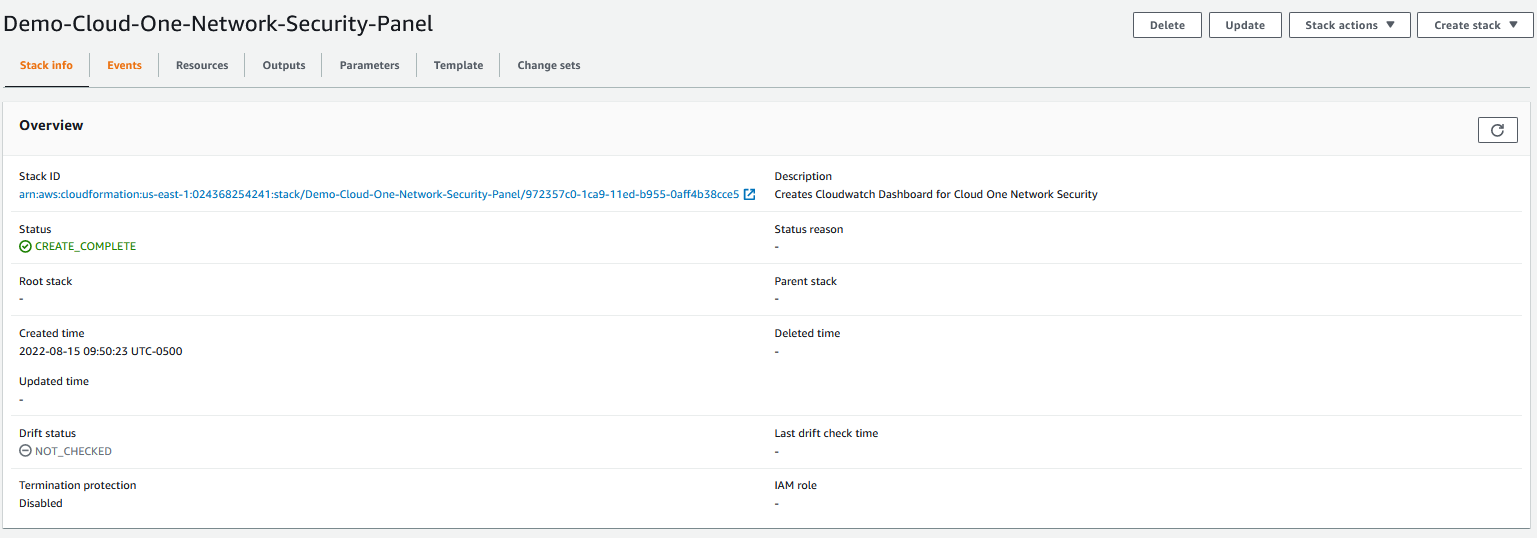Click the Drift status label
Screen dimensions: 1537x538
click(47, 433)
